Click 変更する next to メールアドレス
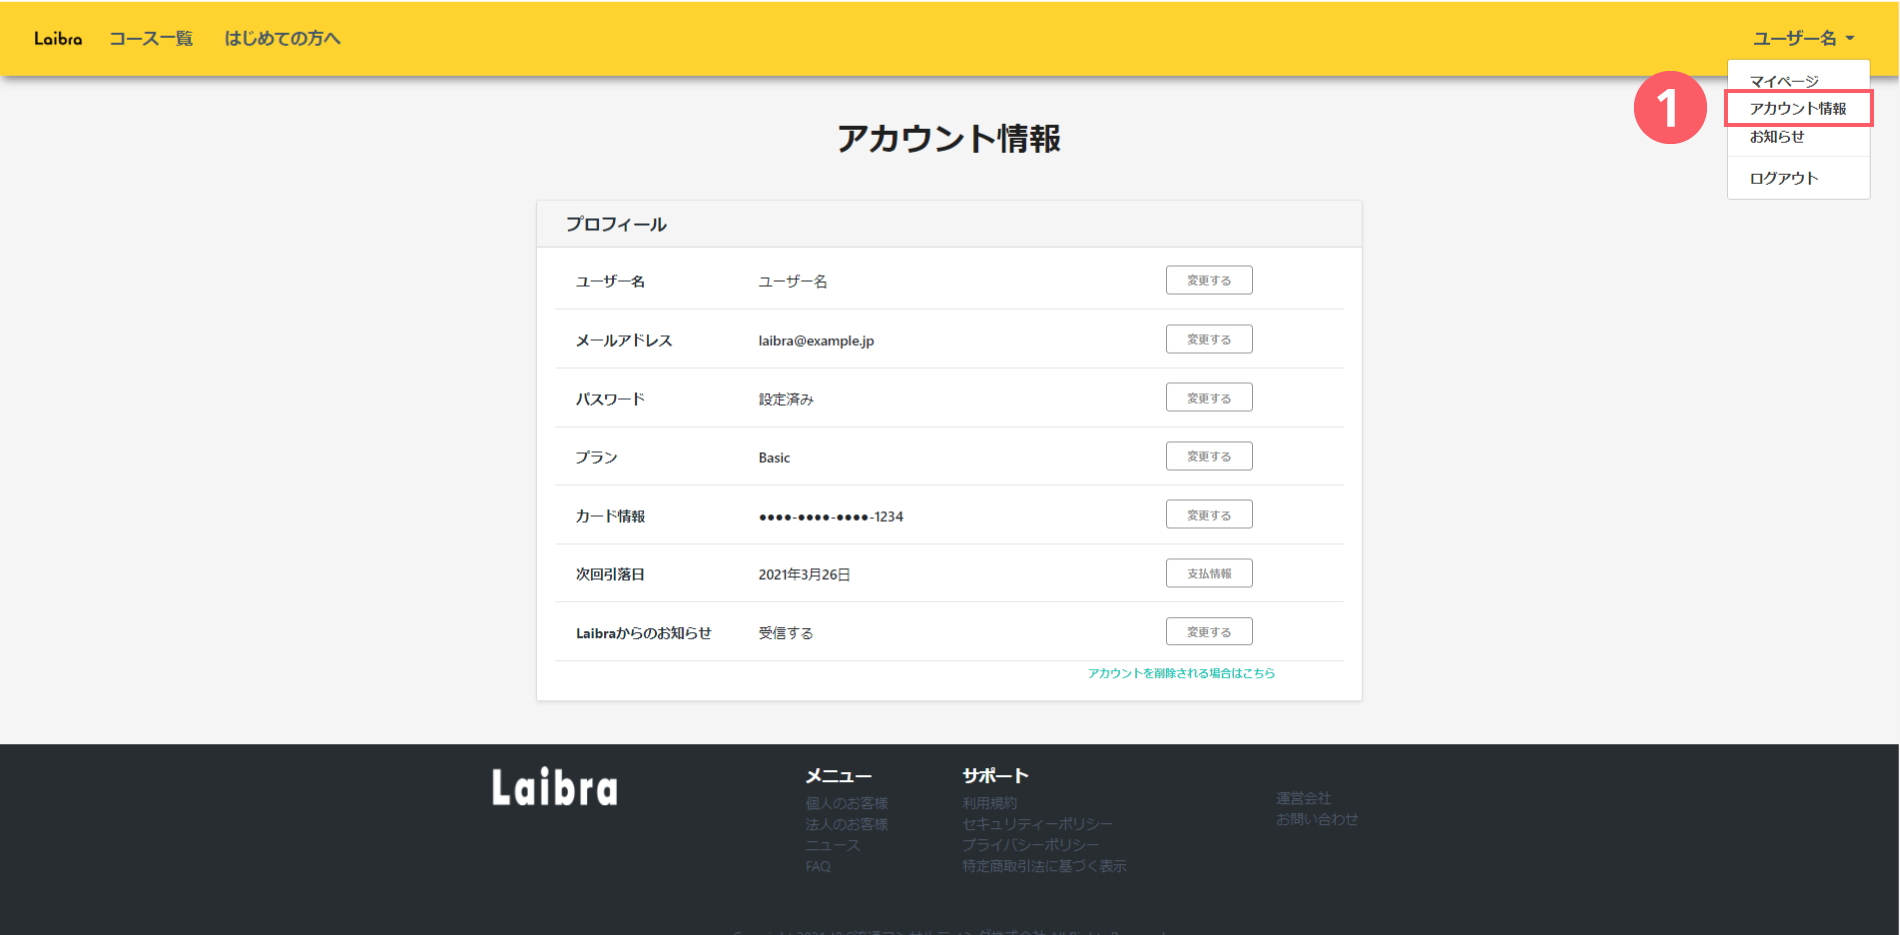Image resolution: width=1900 pixels, height=935 pixels. (1208, 340)
